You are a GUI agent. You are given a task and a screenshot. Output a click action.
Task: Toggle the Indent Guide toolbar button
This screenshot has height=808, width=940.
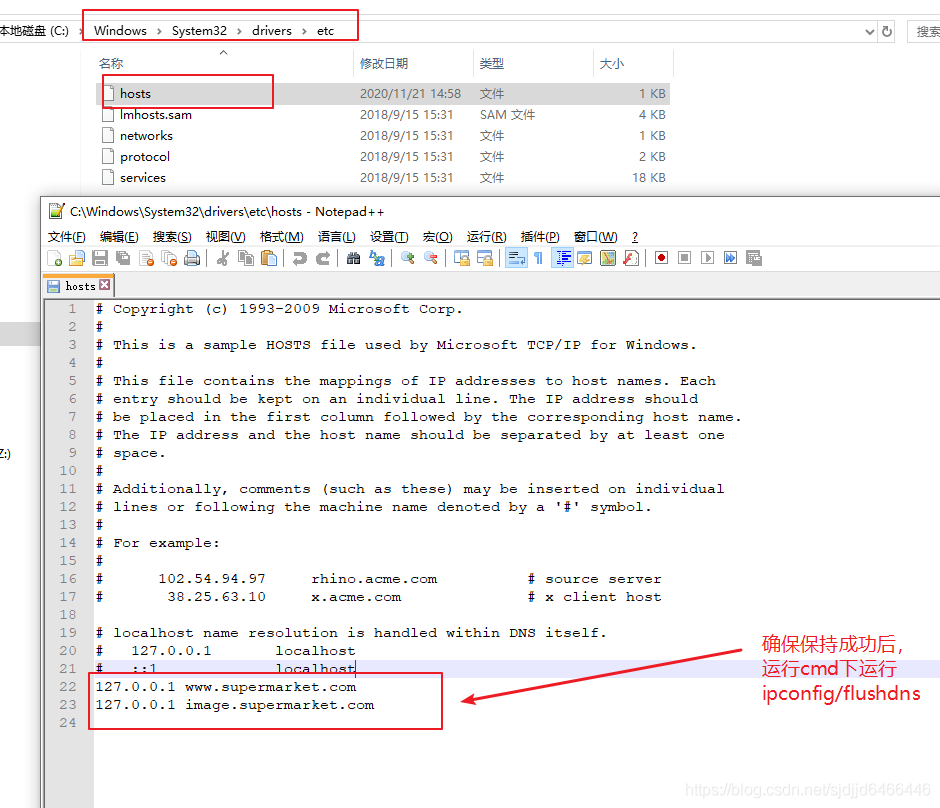pyautogui.click(x=562, y=258)
